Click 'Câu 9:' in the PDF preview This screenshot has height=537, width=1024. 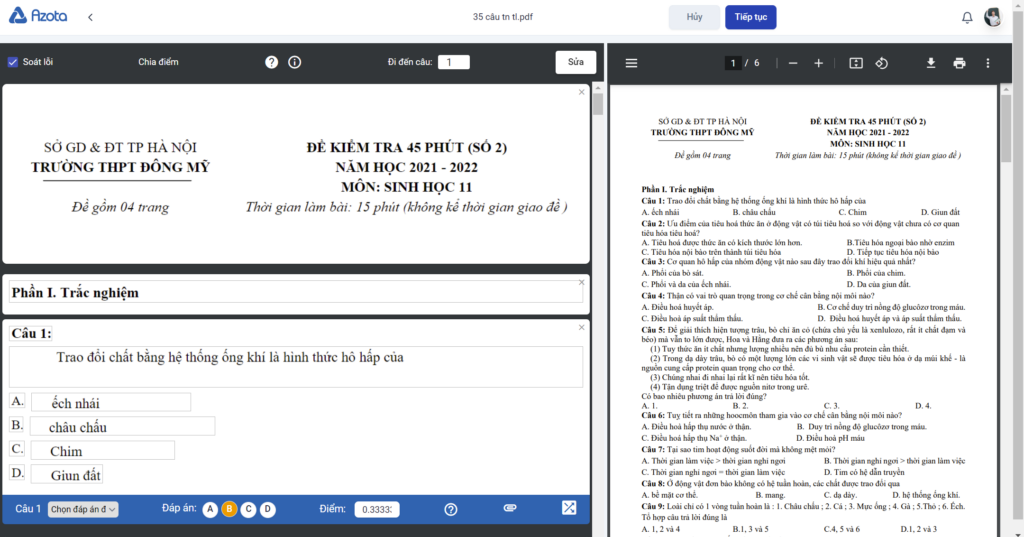click(652, 506)
